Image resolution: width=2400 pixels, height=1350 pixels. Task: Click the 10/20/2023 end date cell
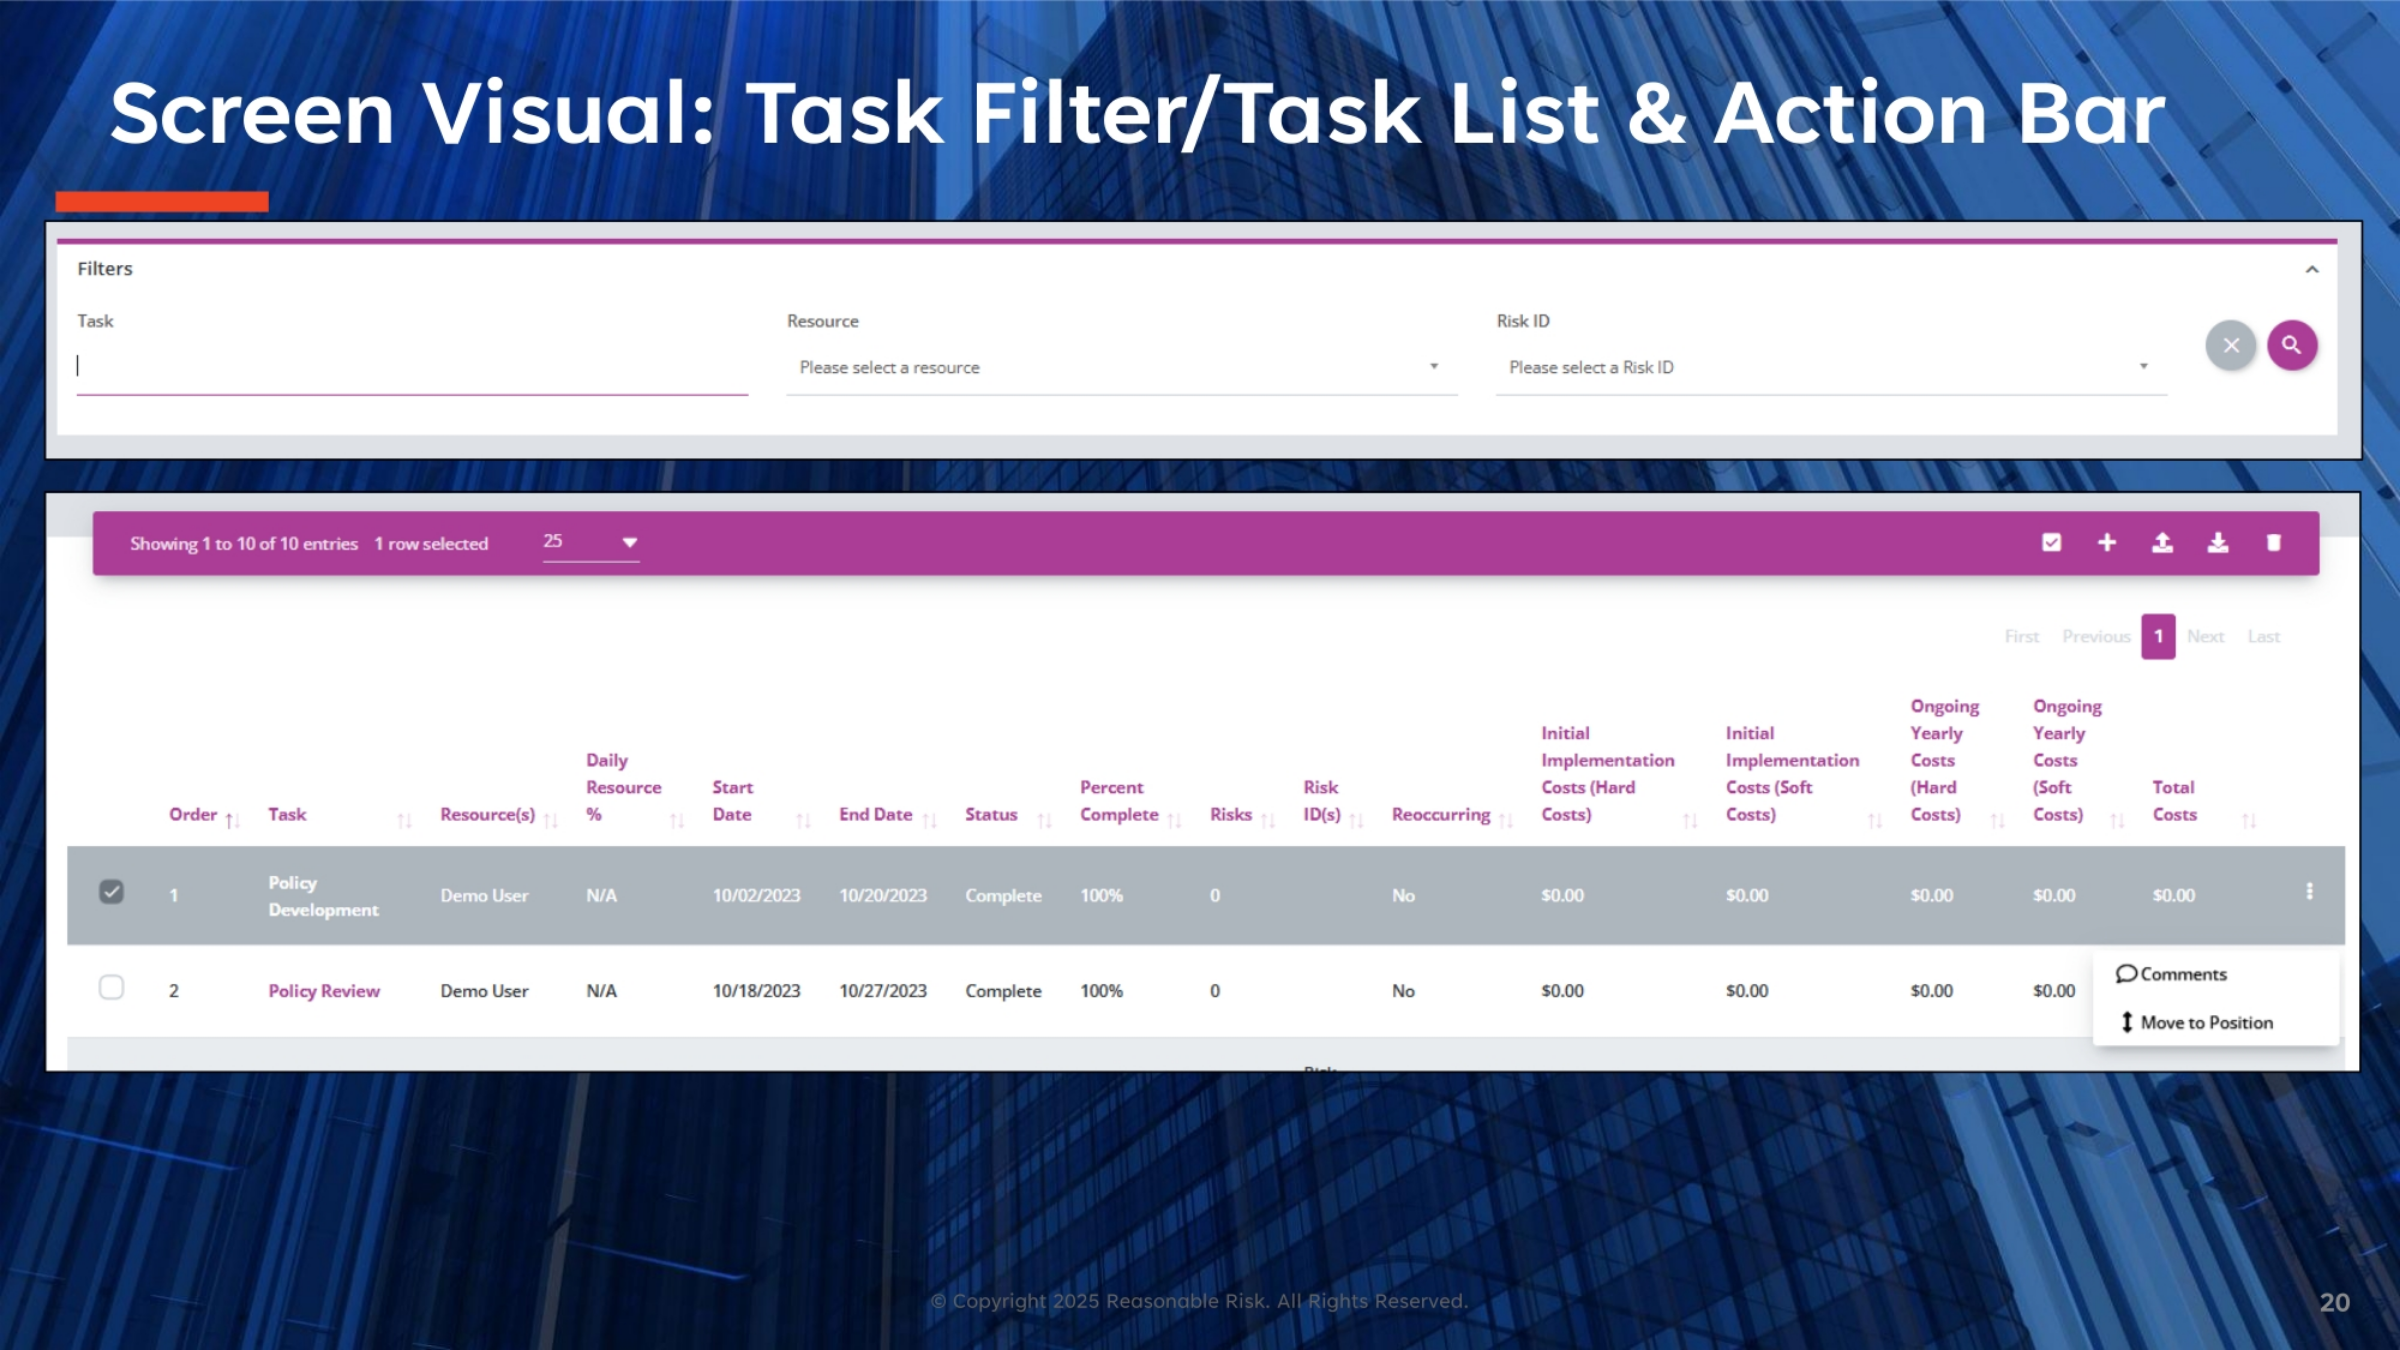pyautogui.click(x=883, y=896)
